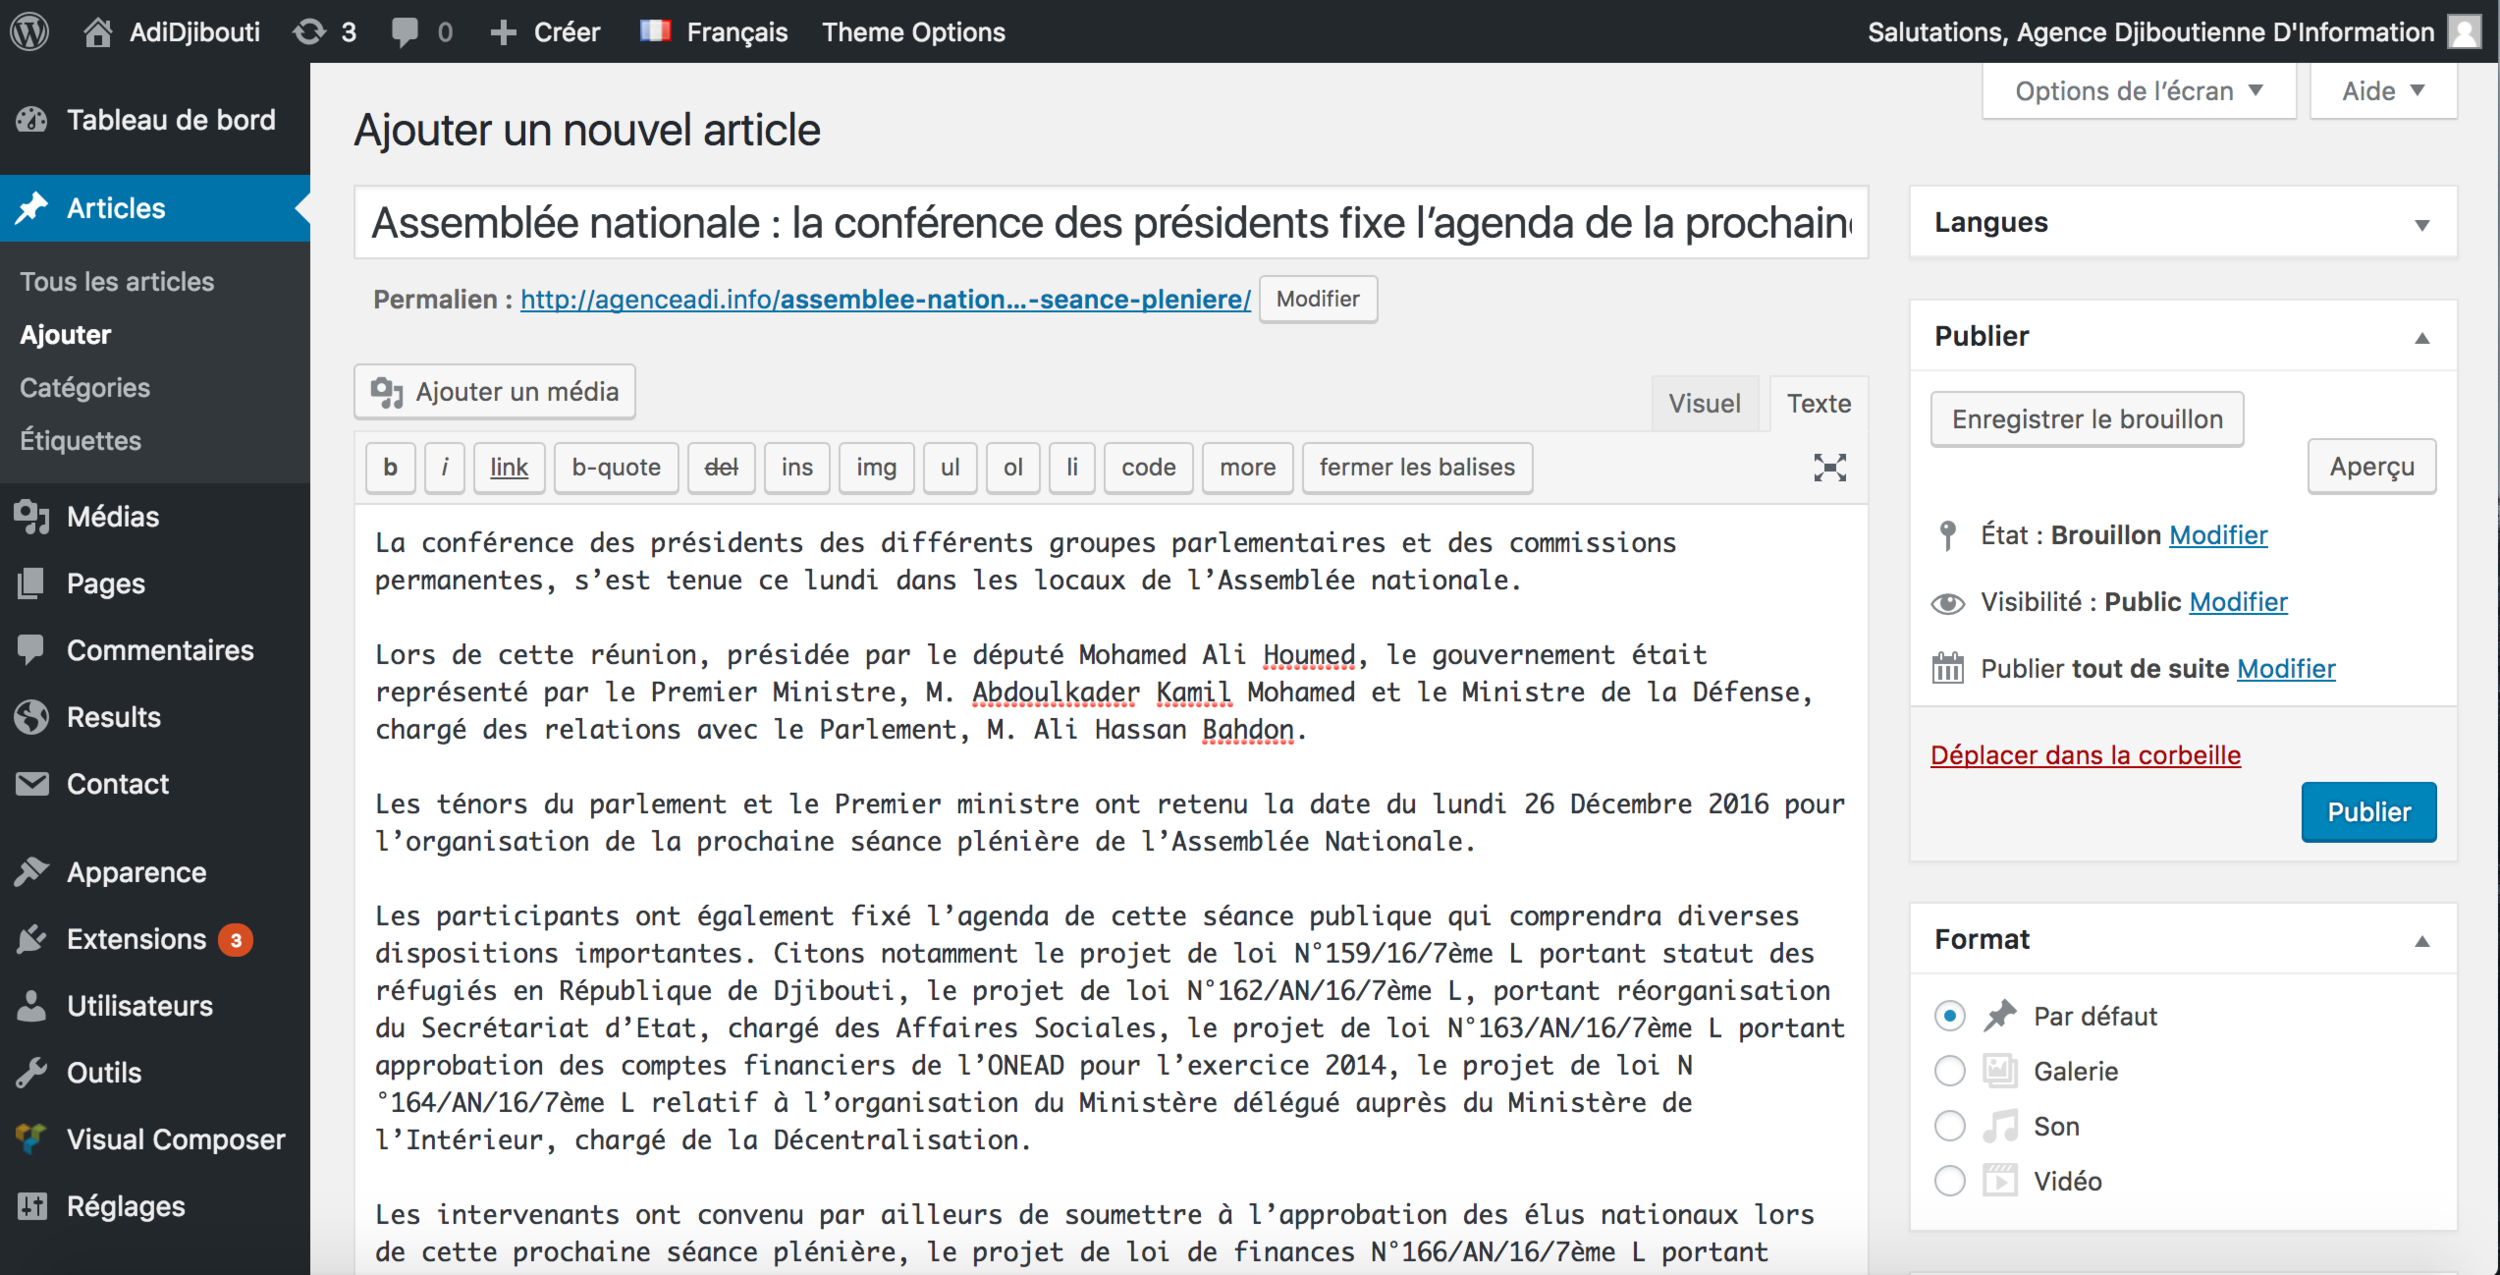Open the Aide help dropdown
The width and height of the screenshot is (2500, 1275).
pos(2382,91)
